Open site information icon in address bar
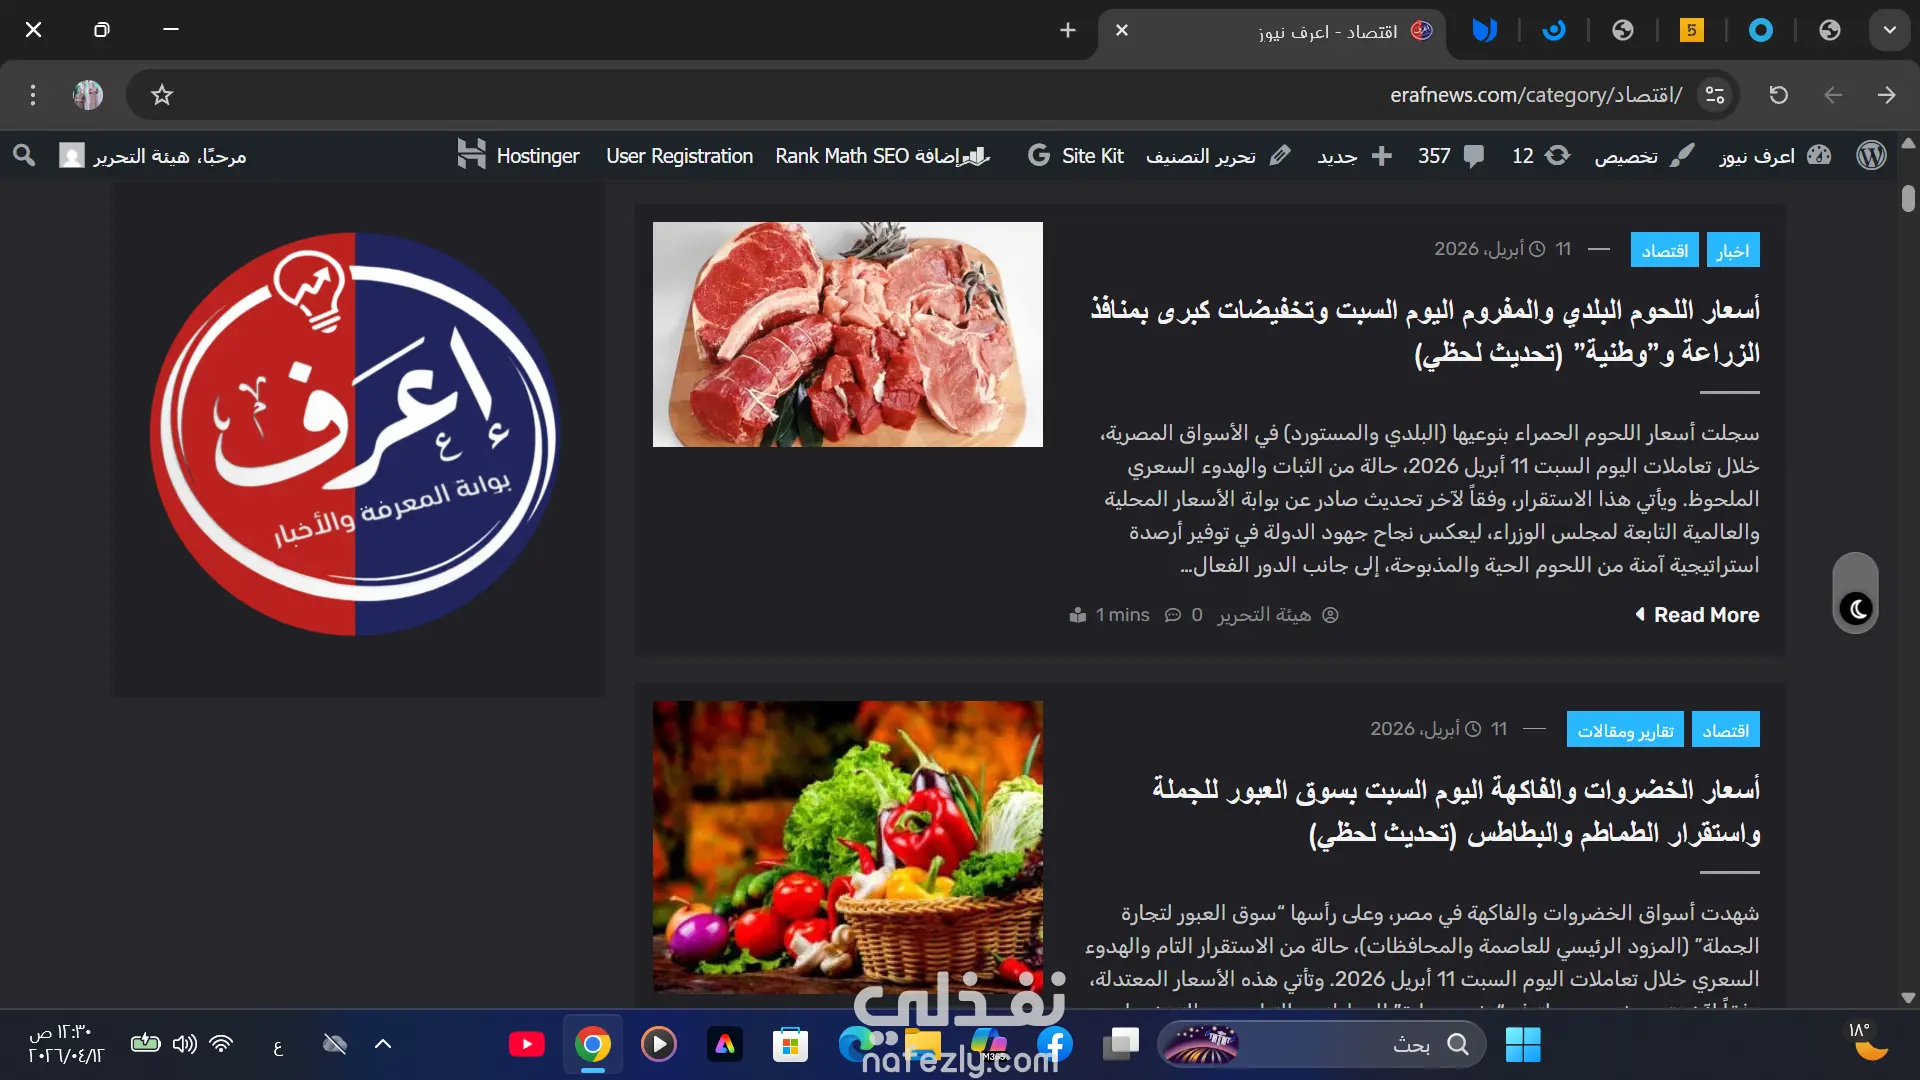This screenshot has height=1080, width=1920. 1715,95
